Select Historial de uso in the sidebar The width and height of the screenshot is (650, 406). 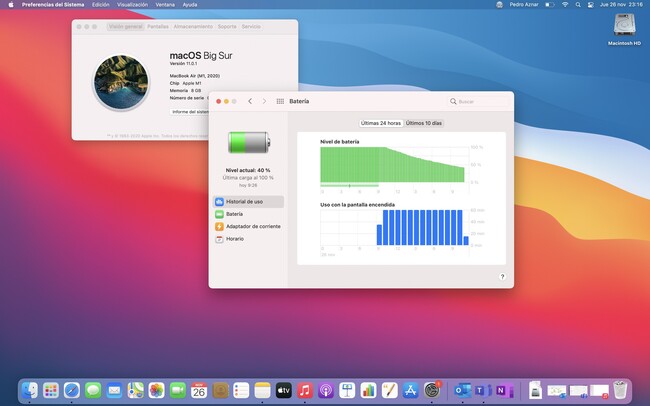click(x=248, y=202)
